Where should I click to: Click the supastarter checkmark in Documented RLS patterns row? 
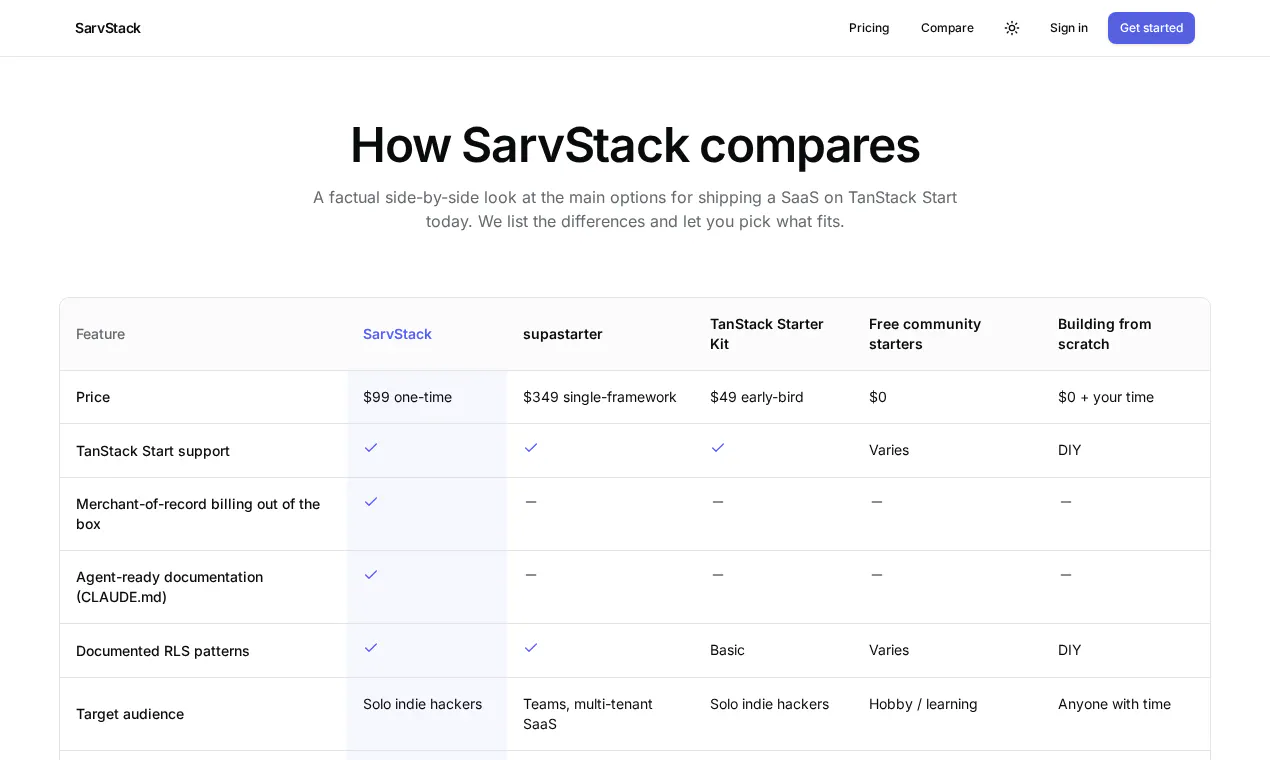[531, 647]
